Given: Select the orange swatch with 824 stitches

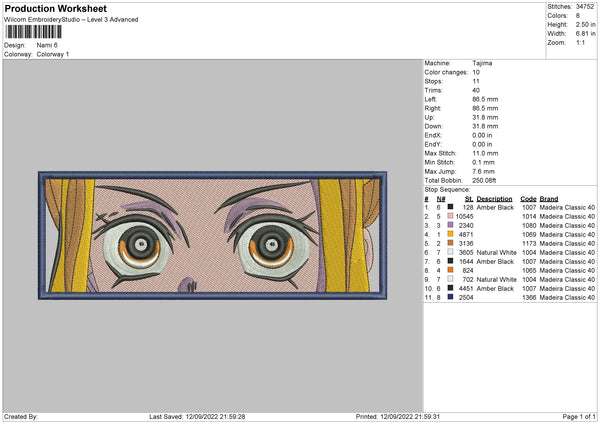Looking at the screenshot, I should [450, 270].
